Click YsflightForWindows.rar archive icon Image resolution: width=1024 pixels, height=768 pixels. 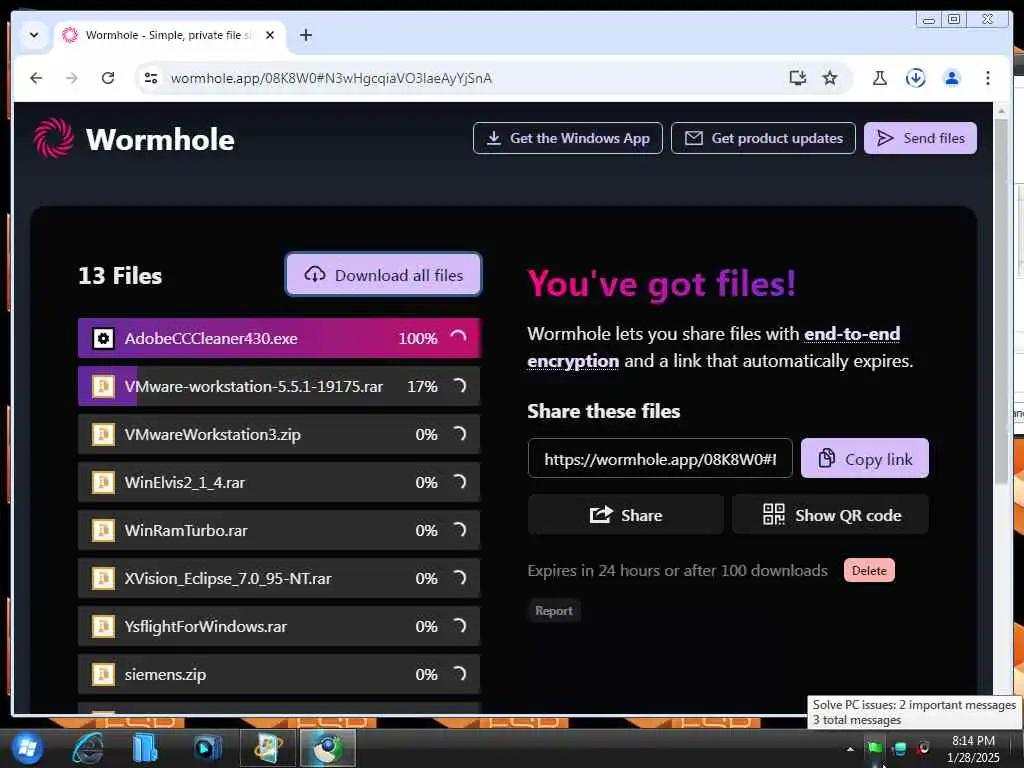point(103,626)
